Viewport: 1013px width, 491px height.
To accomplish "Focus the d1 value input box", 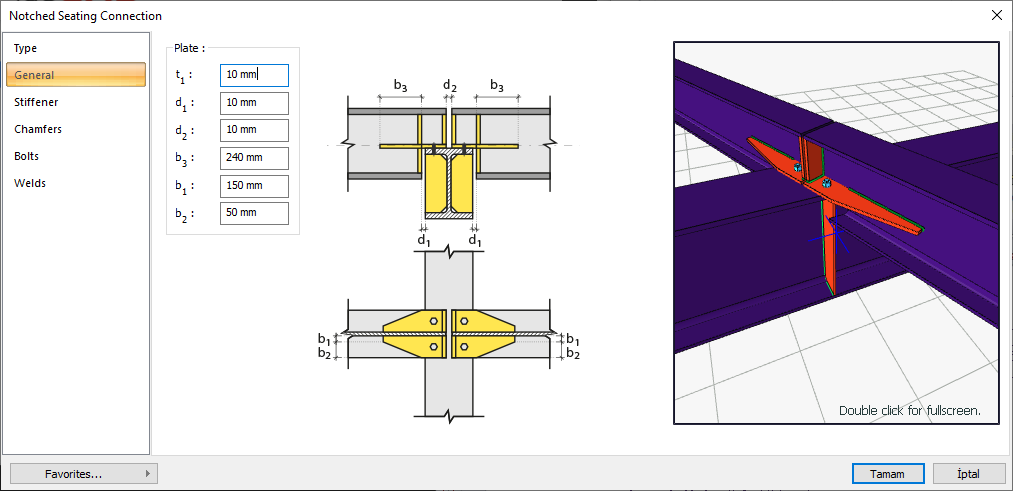I will [x=254, y=103].
